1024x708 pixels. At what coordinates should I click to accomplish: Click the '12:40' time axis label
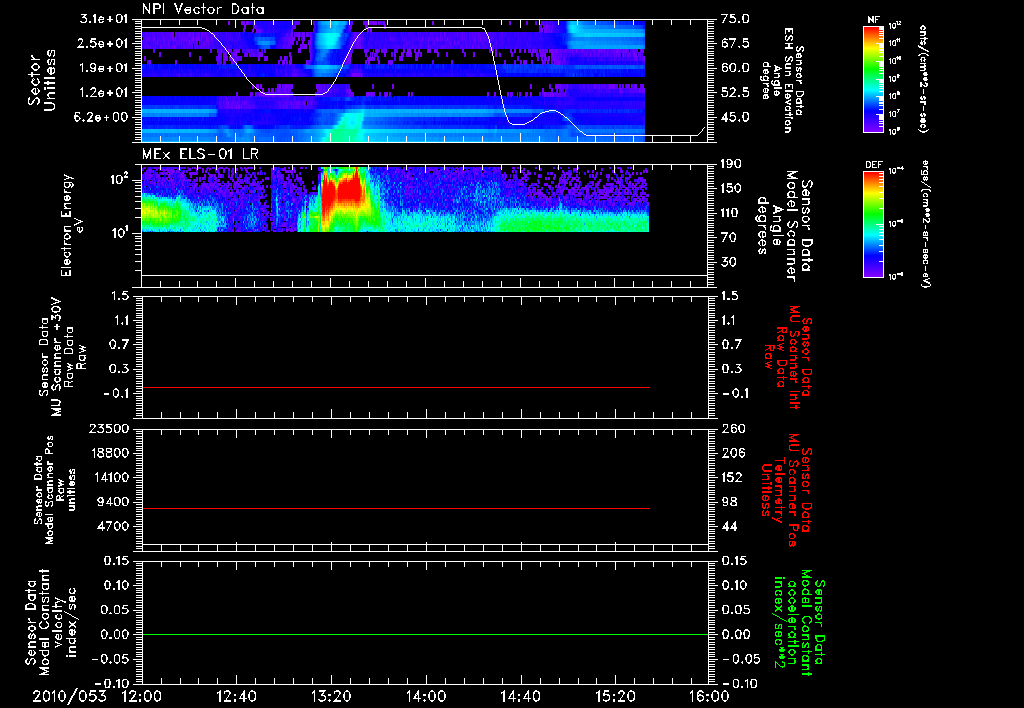(236, 696)
